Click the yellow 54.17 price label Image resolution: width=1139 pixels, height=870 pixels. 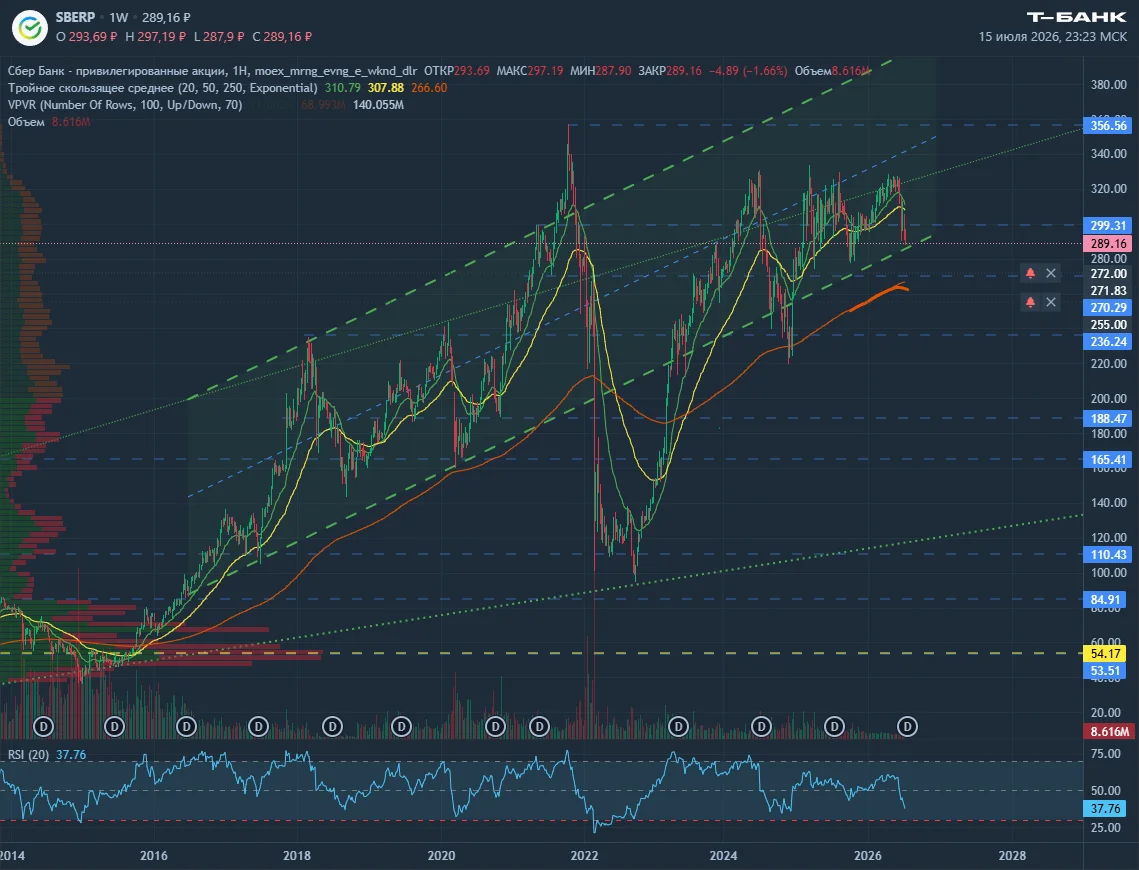[x=1105, y=653]
